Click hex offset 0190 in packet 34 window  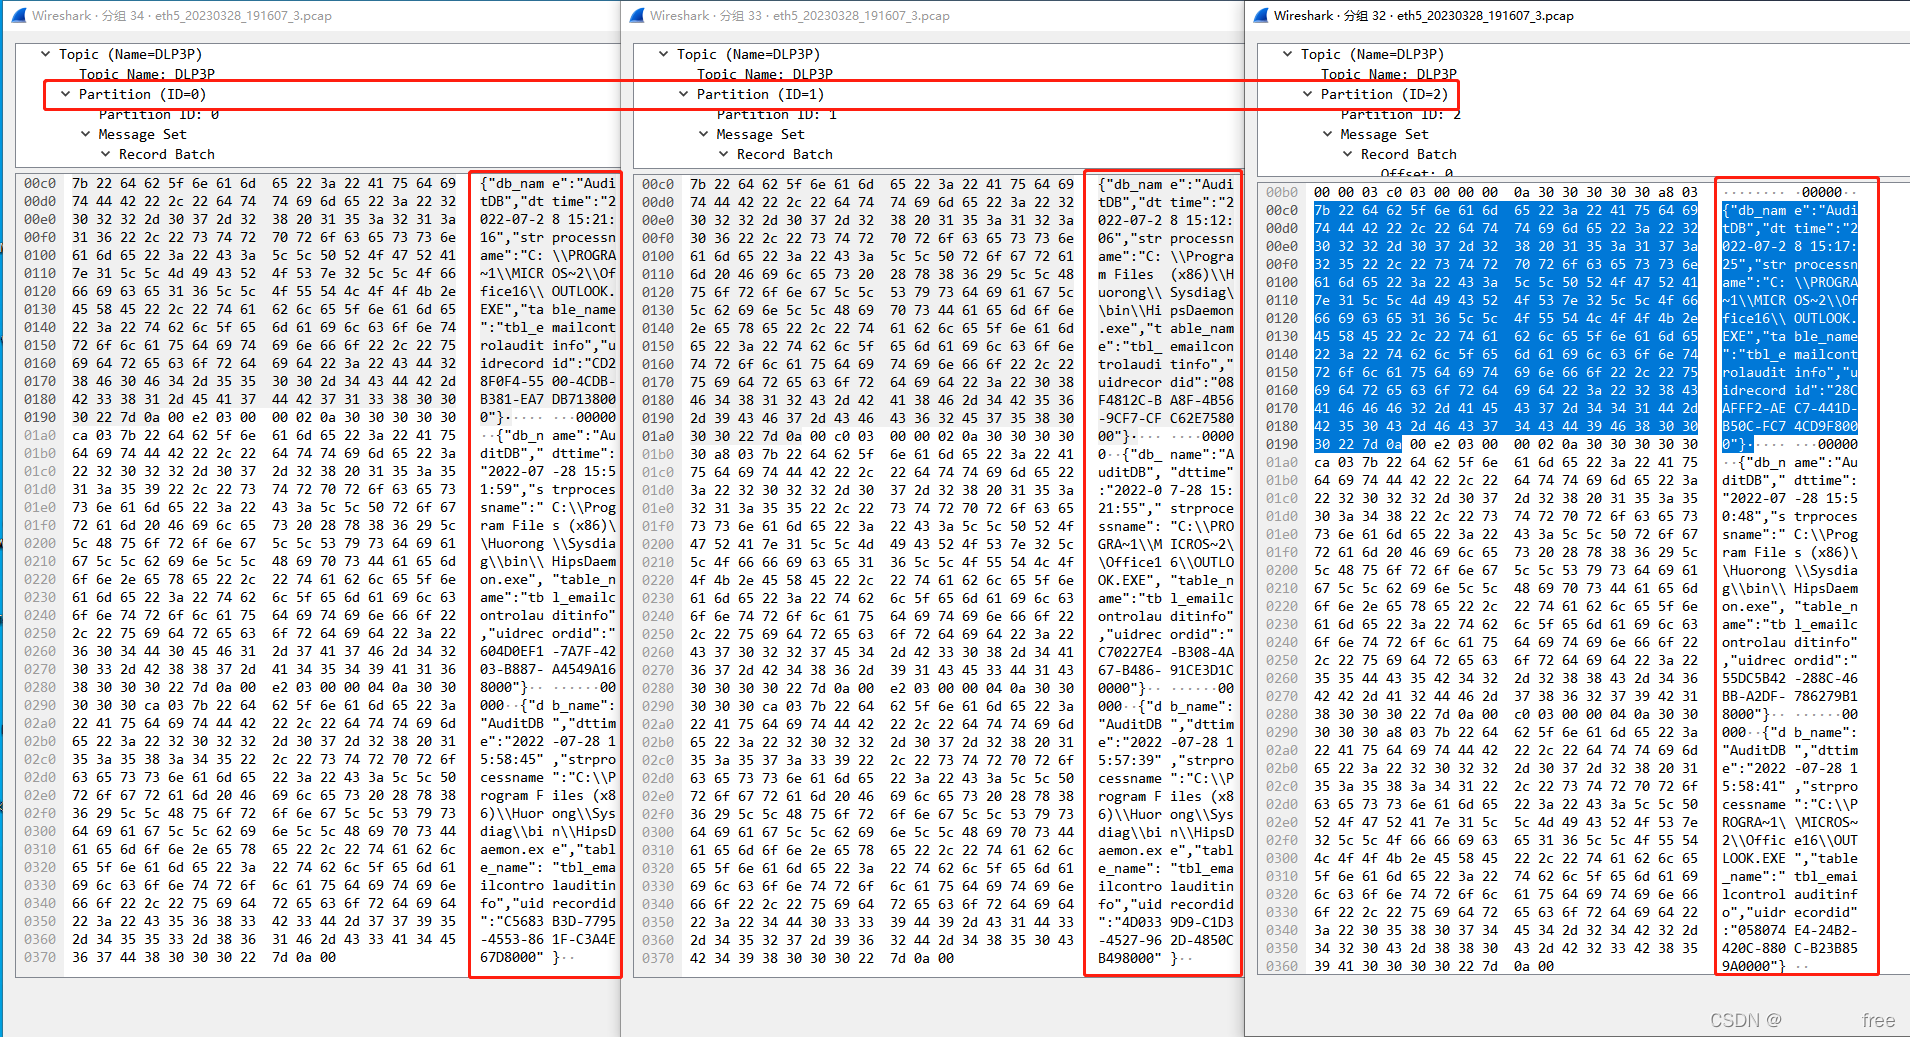(40, 417)
